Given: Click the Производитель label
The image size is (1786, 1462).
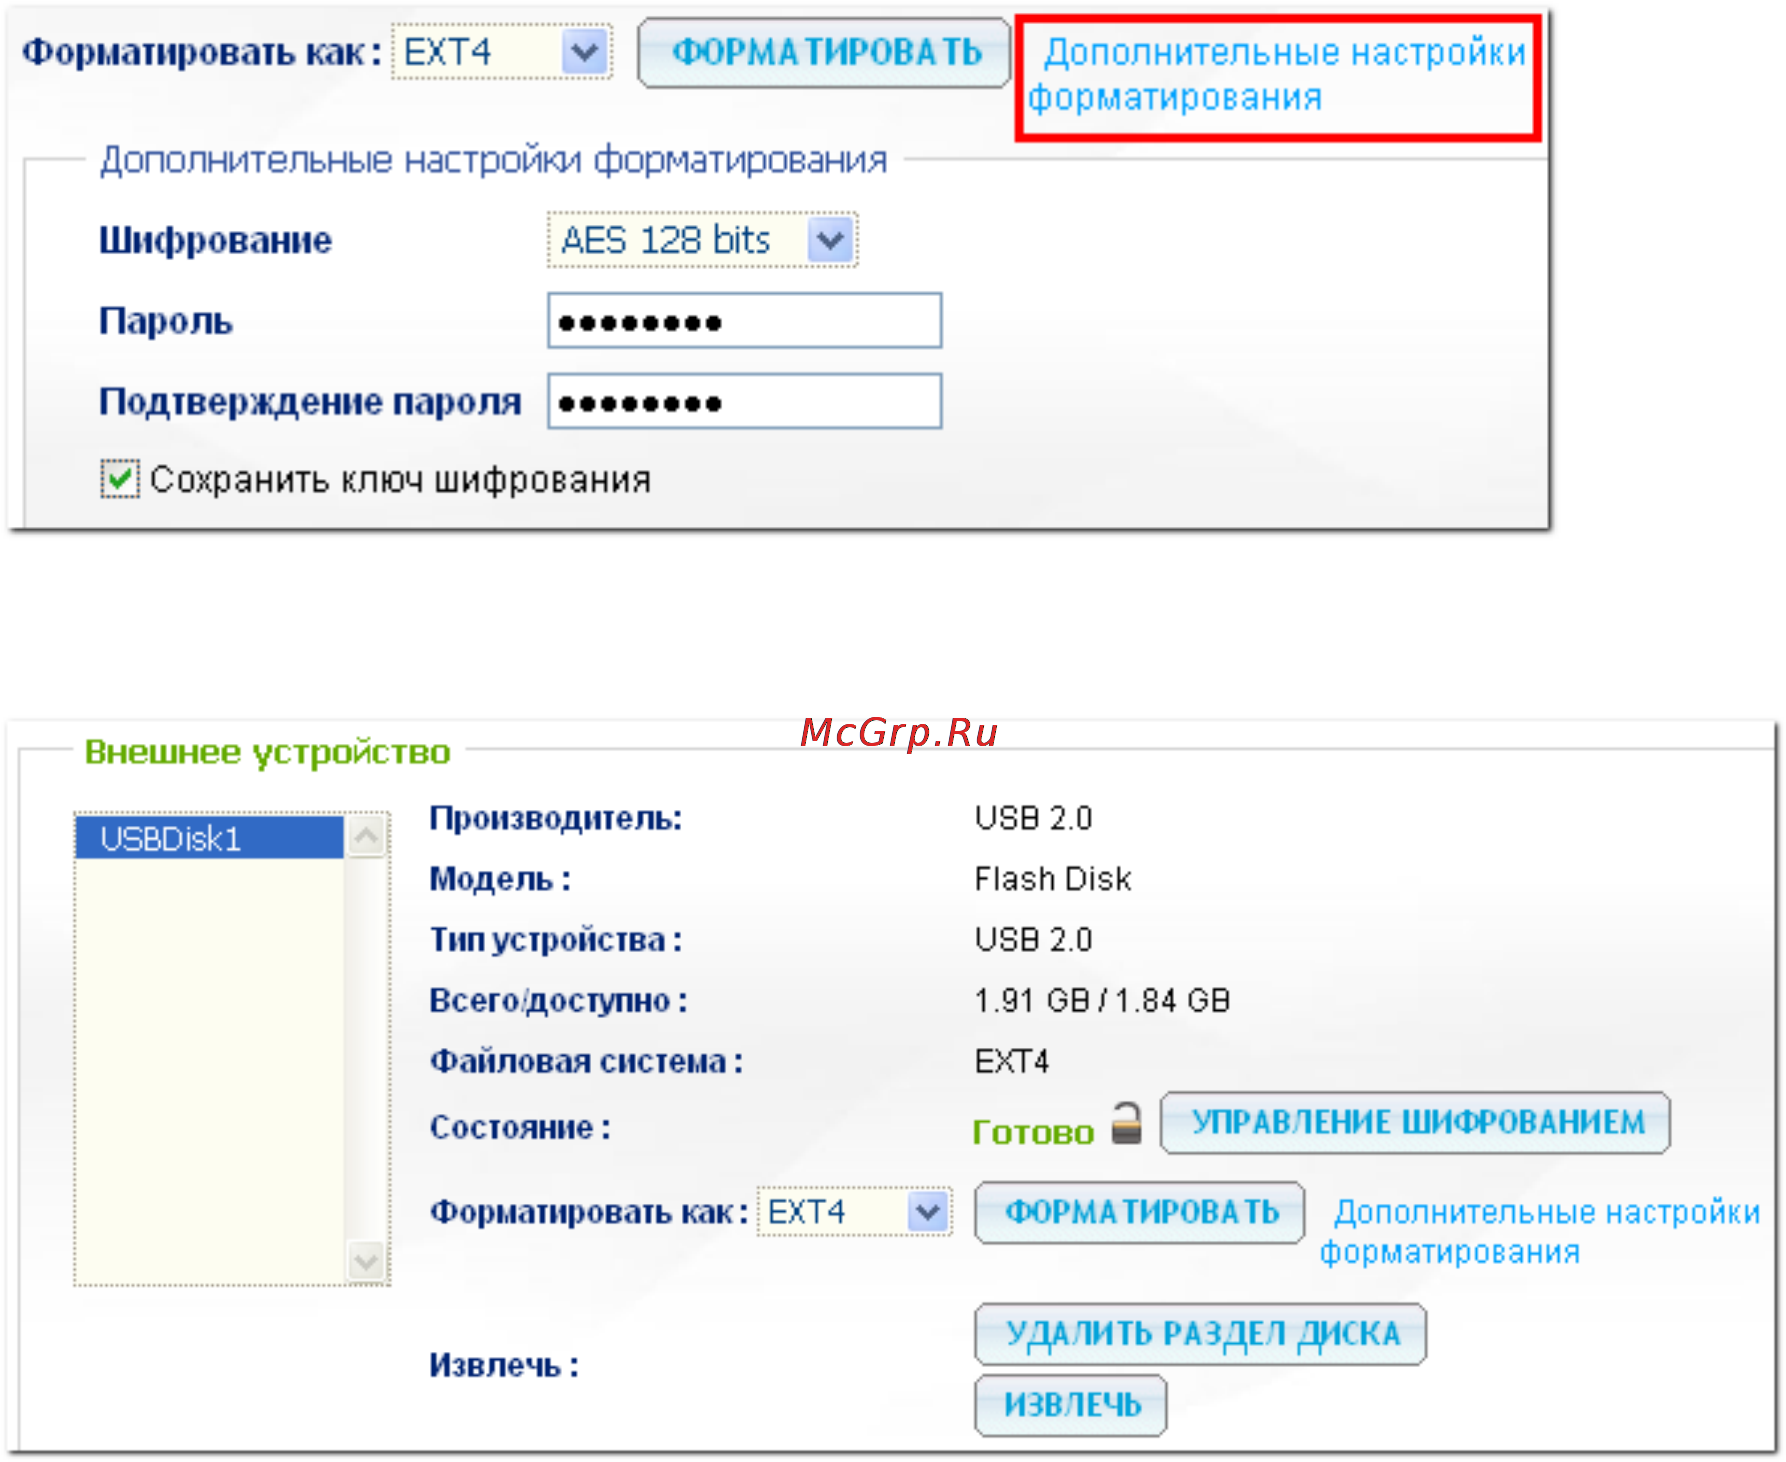Looking at the screenshot, I should 556,818.
